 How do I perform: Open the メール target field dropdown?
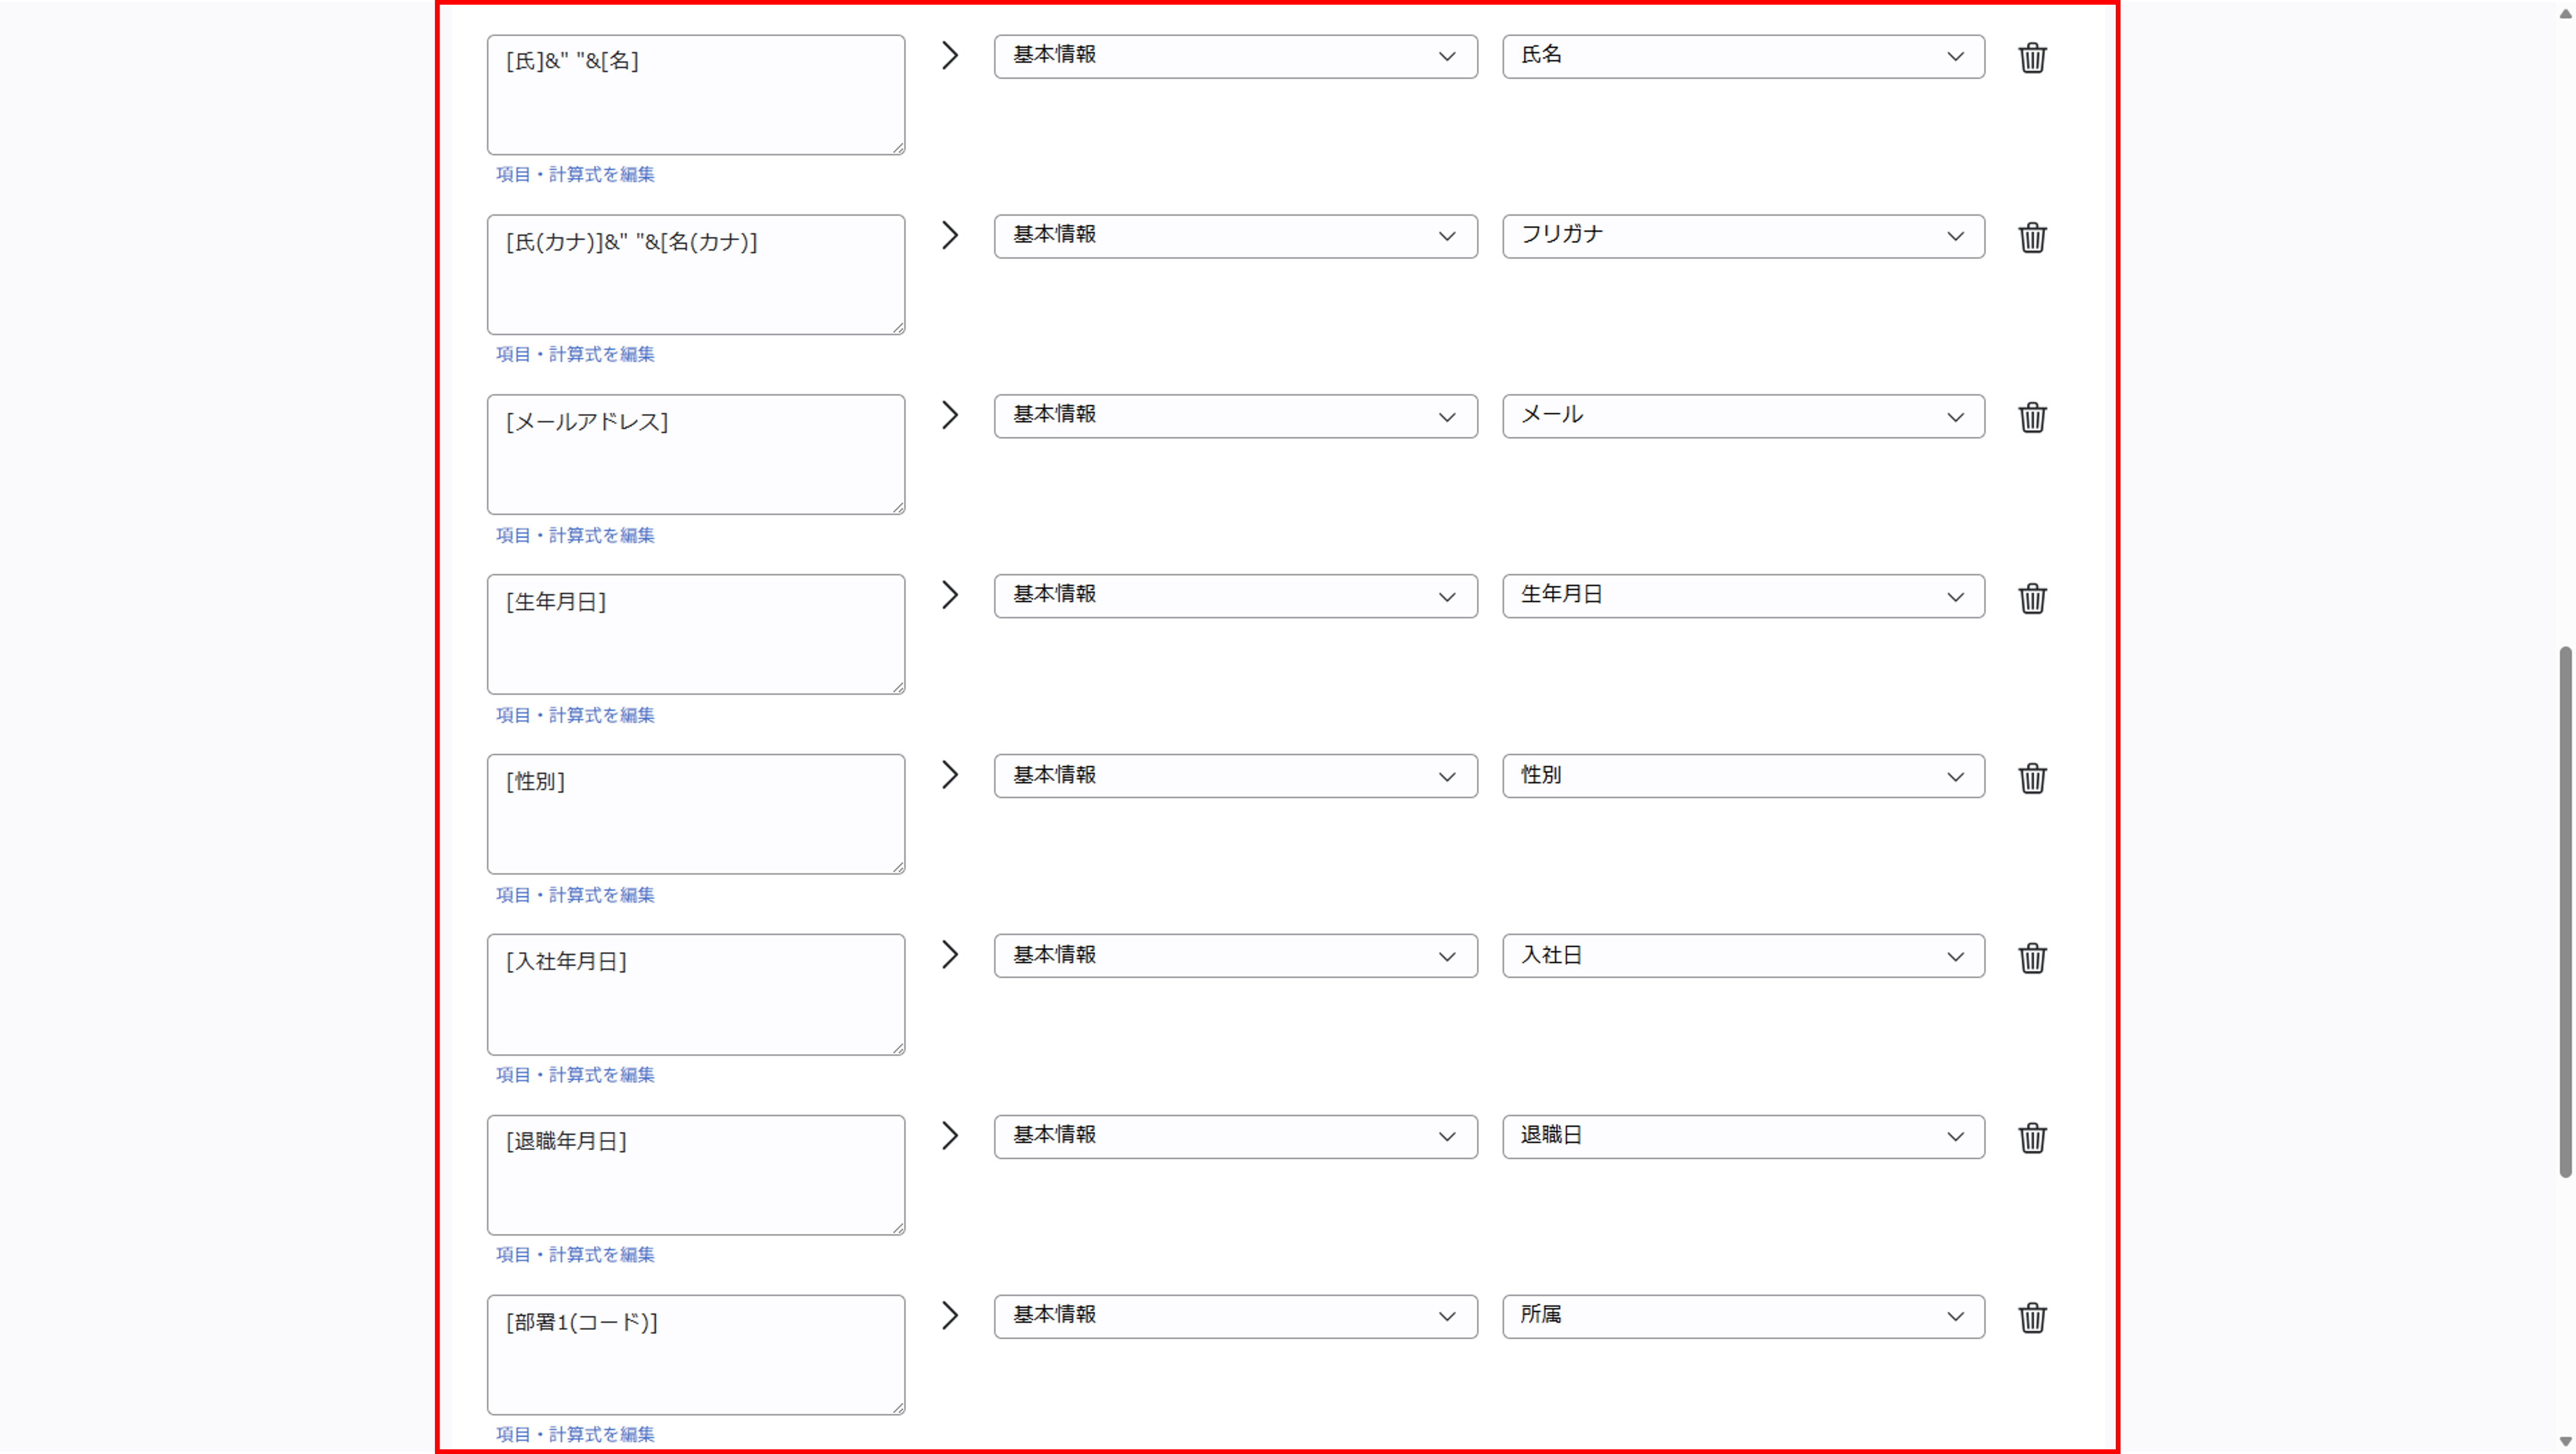click(1743, 416)
